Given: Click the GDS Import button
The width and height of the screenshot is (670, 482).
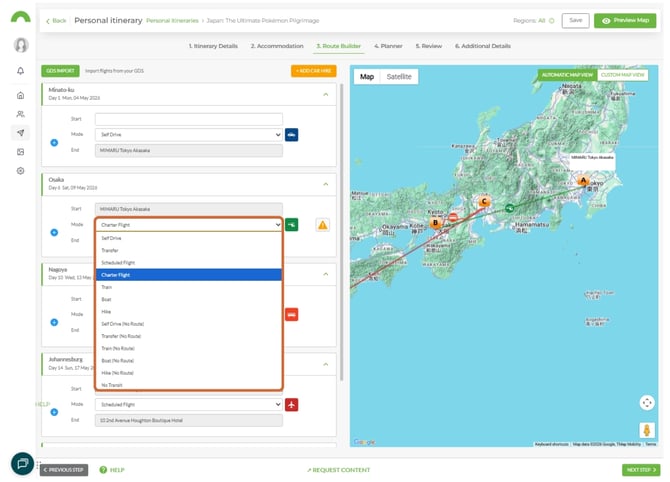Looking at the screenshot, I should [x=60, y=71].
